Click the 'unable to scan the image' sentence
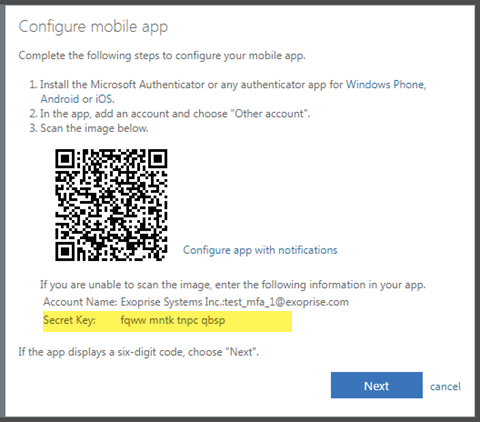 pyautogui.click(x=233, y=285)
